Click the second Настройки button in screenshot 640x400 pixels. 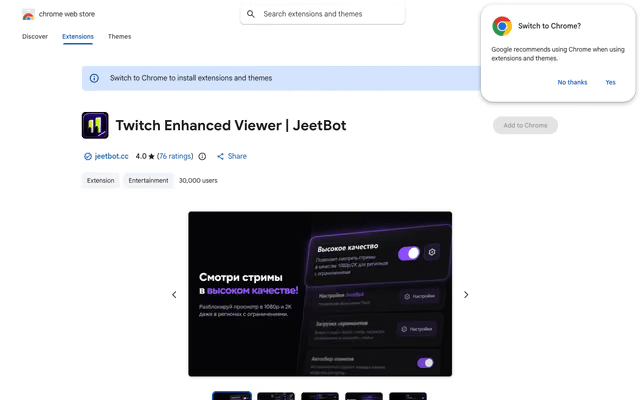point(417,329)
